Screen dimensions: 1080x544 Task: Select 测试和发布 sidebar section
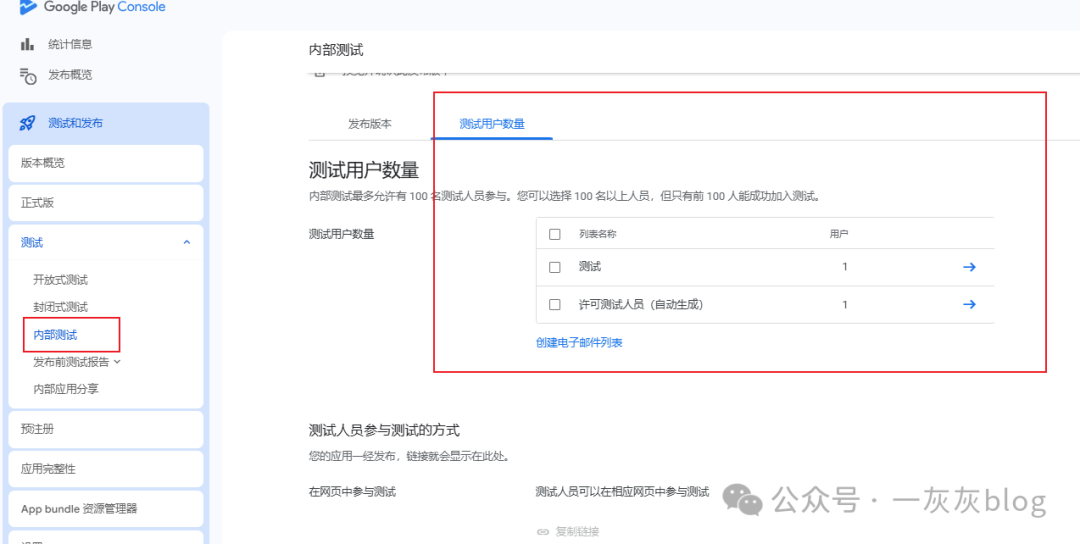pos(106,123)
